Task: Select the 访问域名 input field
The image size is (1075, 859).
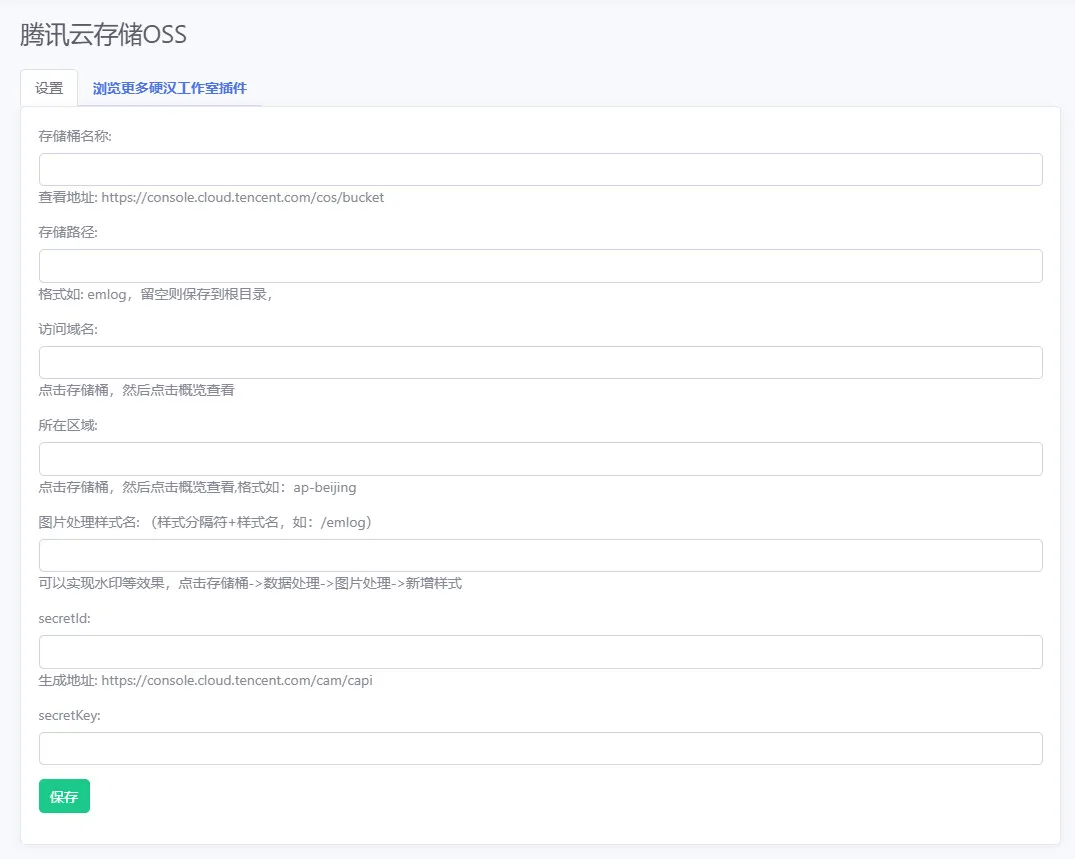Action: point(540,363)
